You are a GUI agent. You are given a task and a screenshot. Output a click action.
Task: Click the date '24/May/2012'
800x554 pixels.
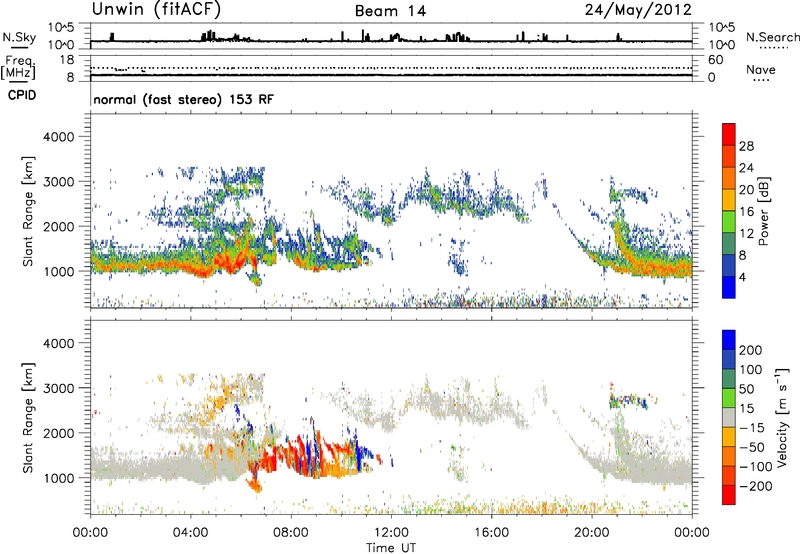coord(638,10)
